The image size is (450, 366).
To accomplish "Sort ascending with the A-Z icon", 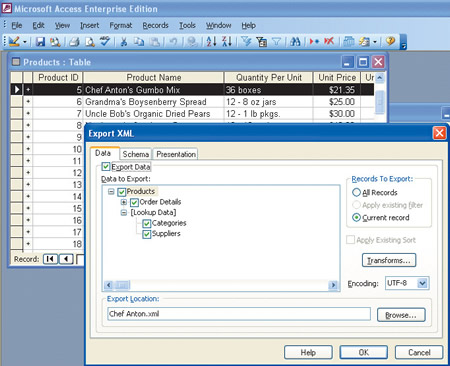I will click(211, 42).
